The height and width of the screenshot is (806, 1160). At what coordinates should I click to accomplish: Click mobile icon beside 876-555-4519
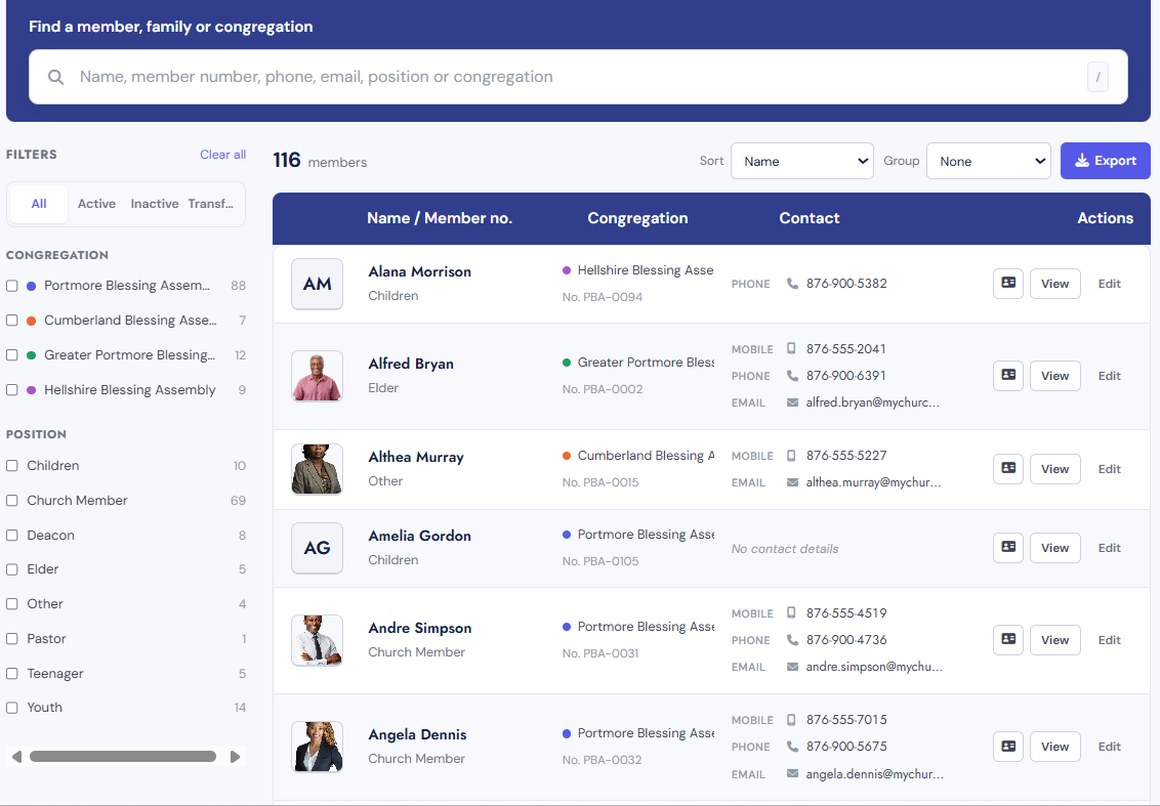[x=792, y=613]
